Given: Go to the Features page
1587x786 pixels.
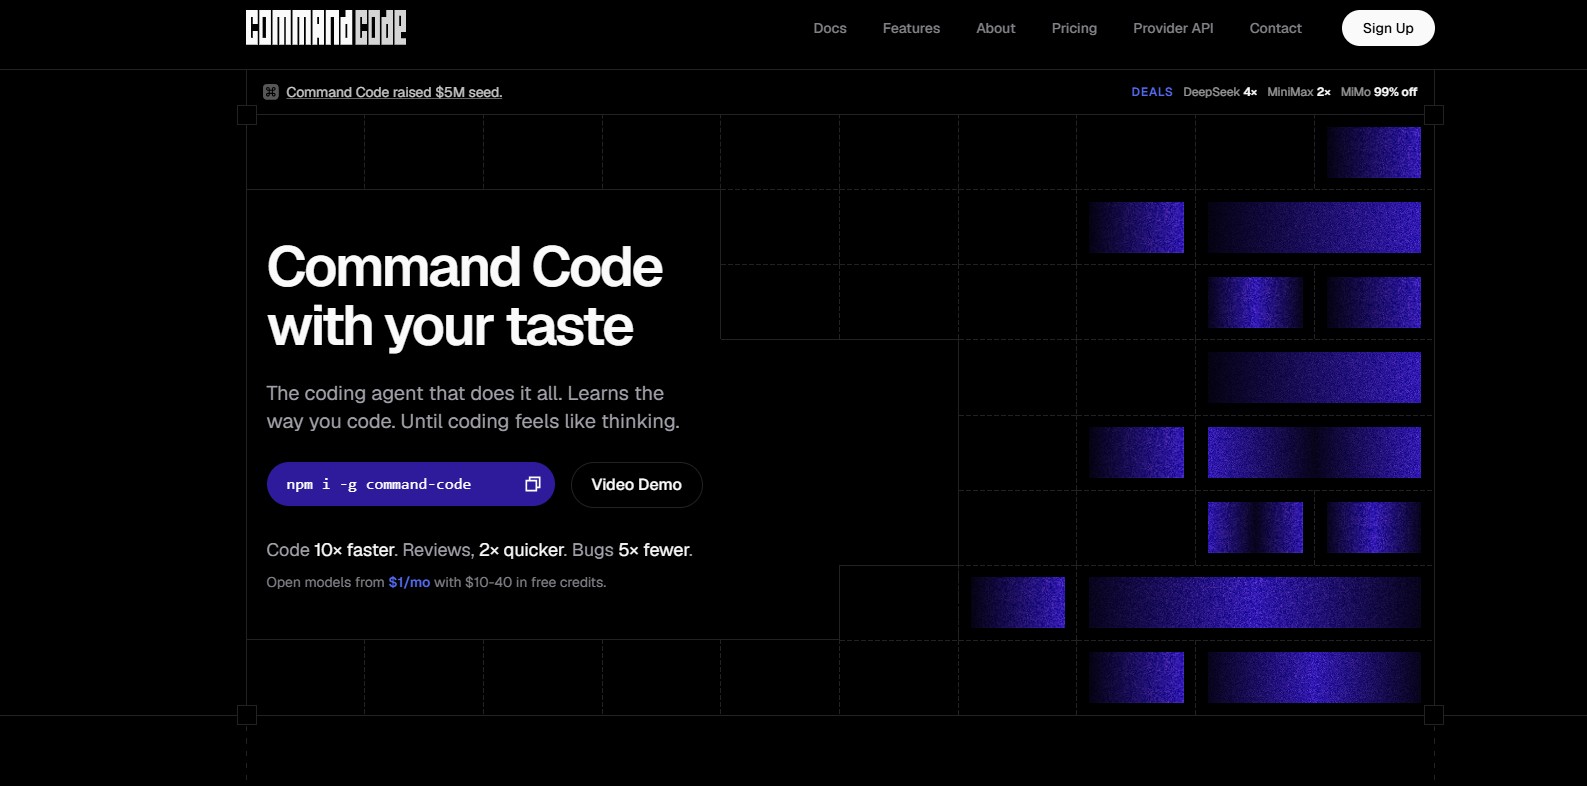Looking at the screenshot, I should pos(911,28).
